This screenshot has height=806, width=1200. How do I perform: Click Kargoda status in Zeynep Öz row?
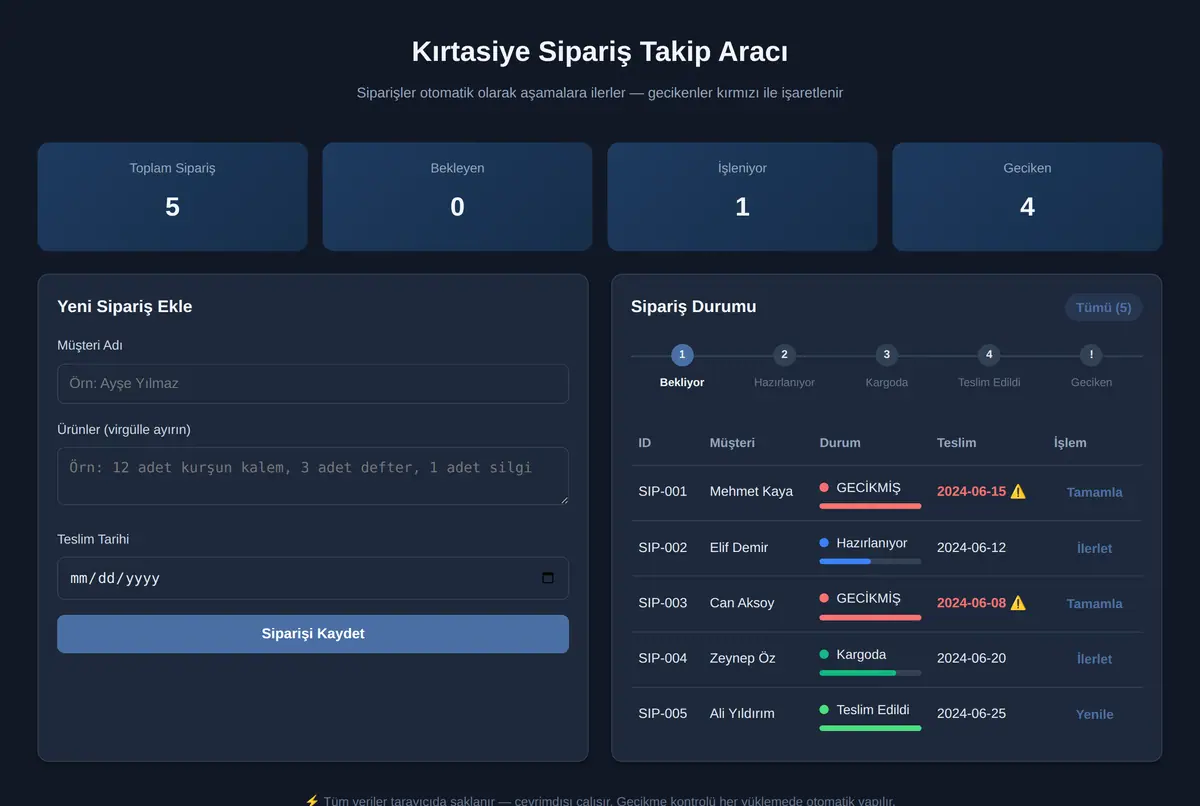(x=861, y=654)
